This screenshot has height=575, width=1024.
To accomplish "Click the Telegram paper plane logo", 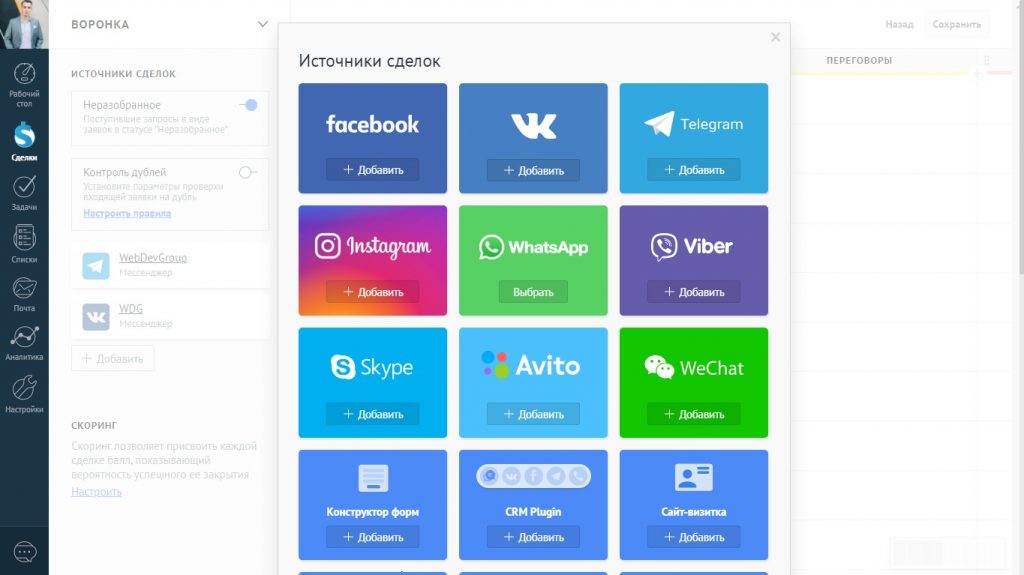I will (659, 123).
